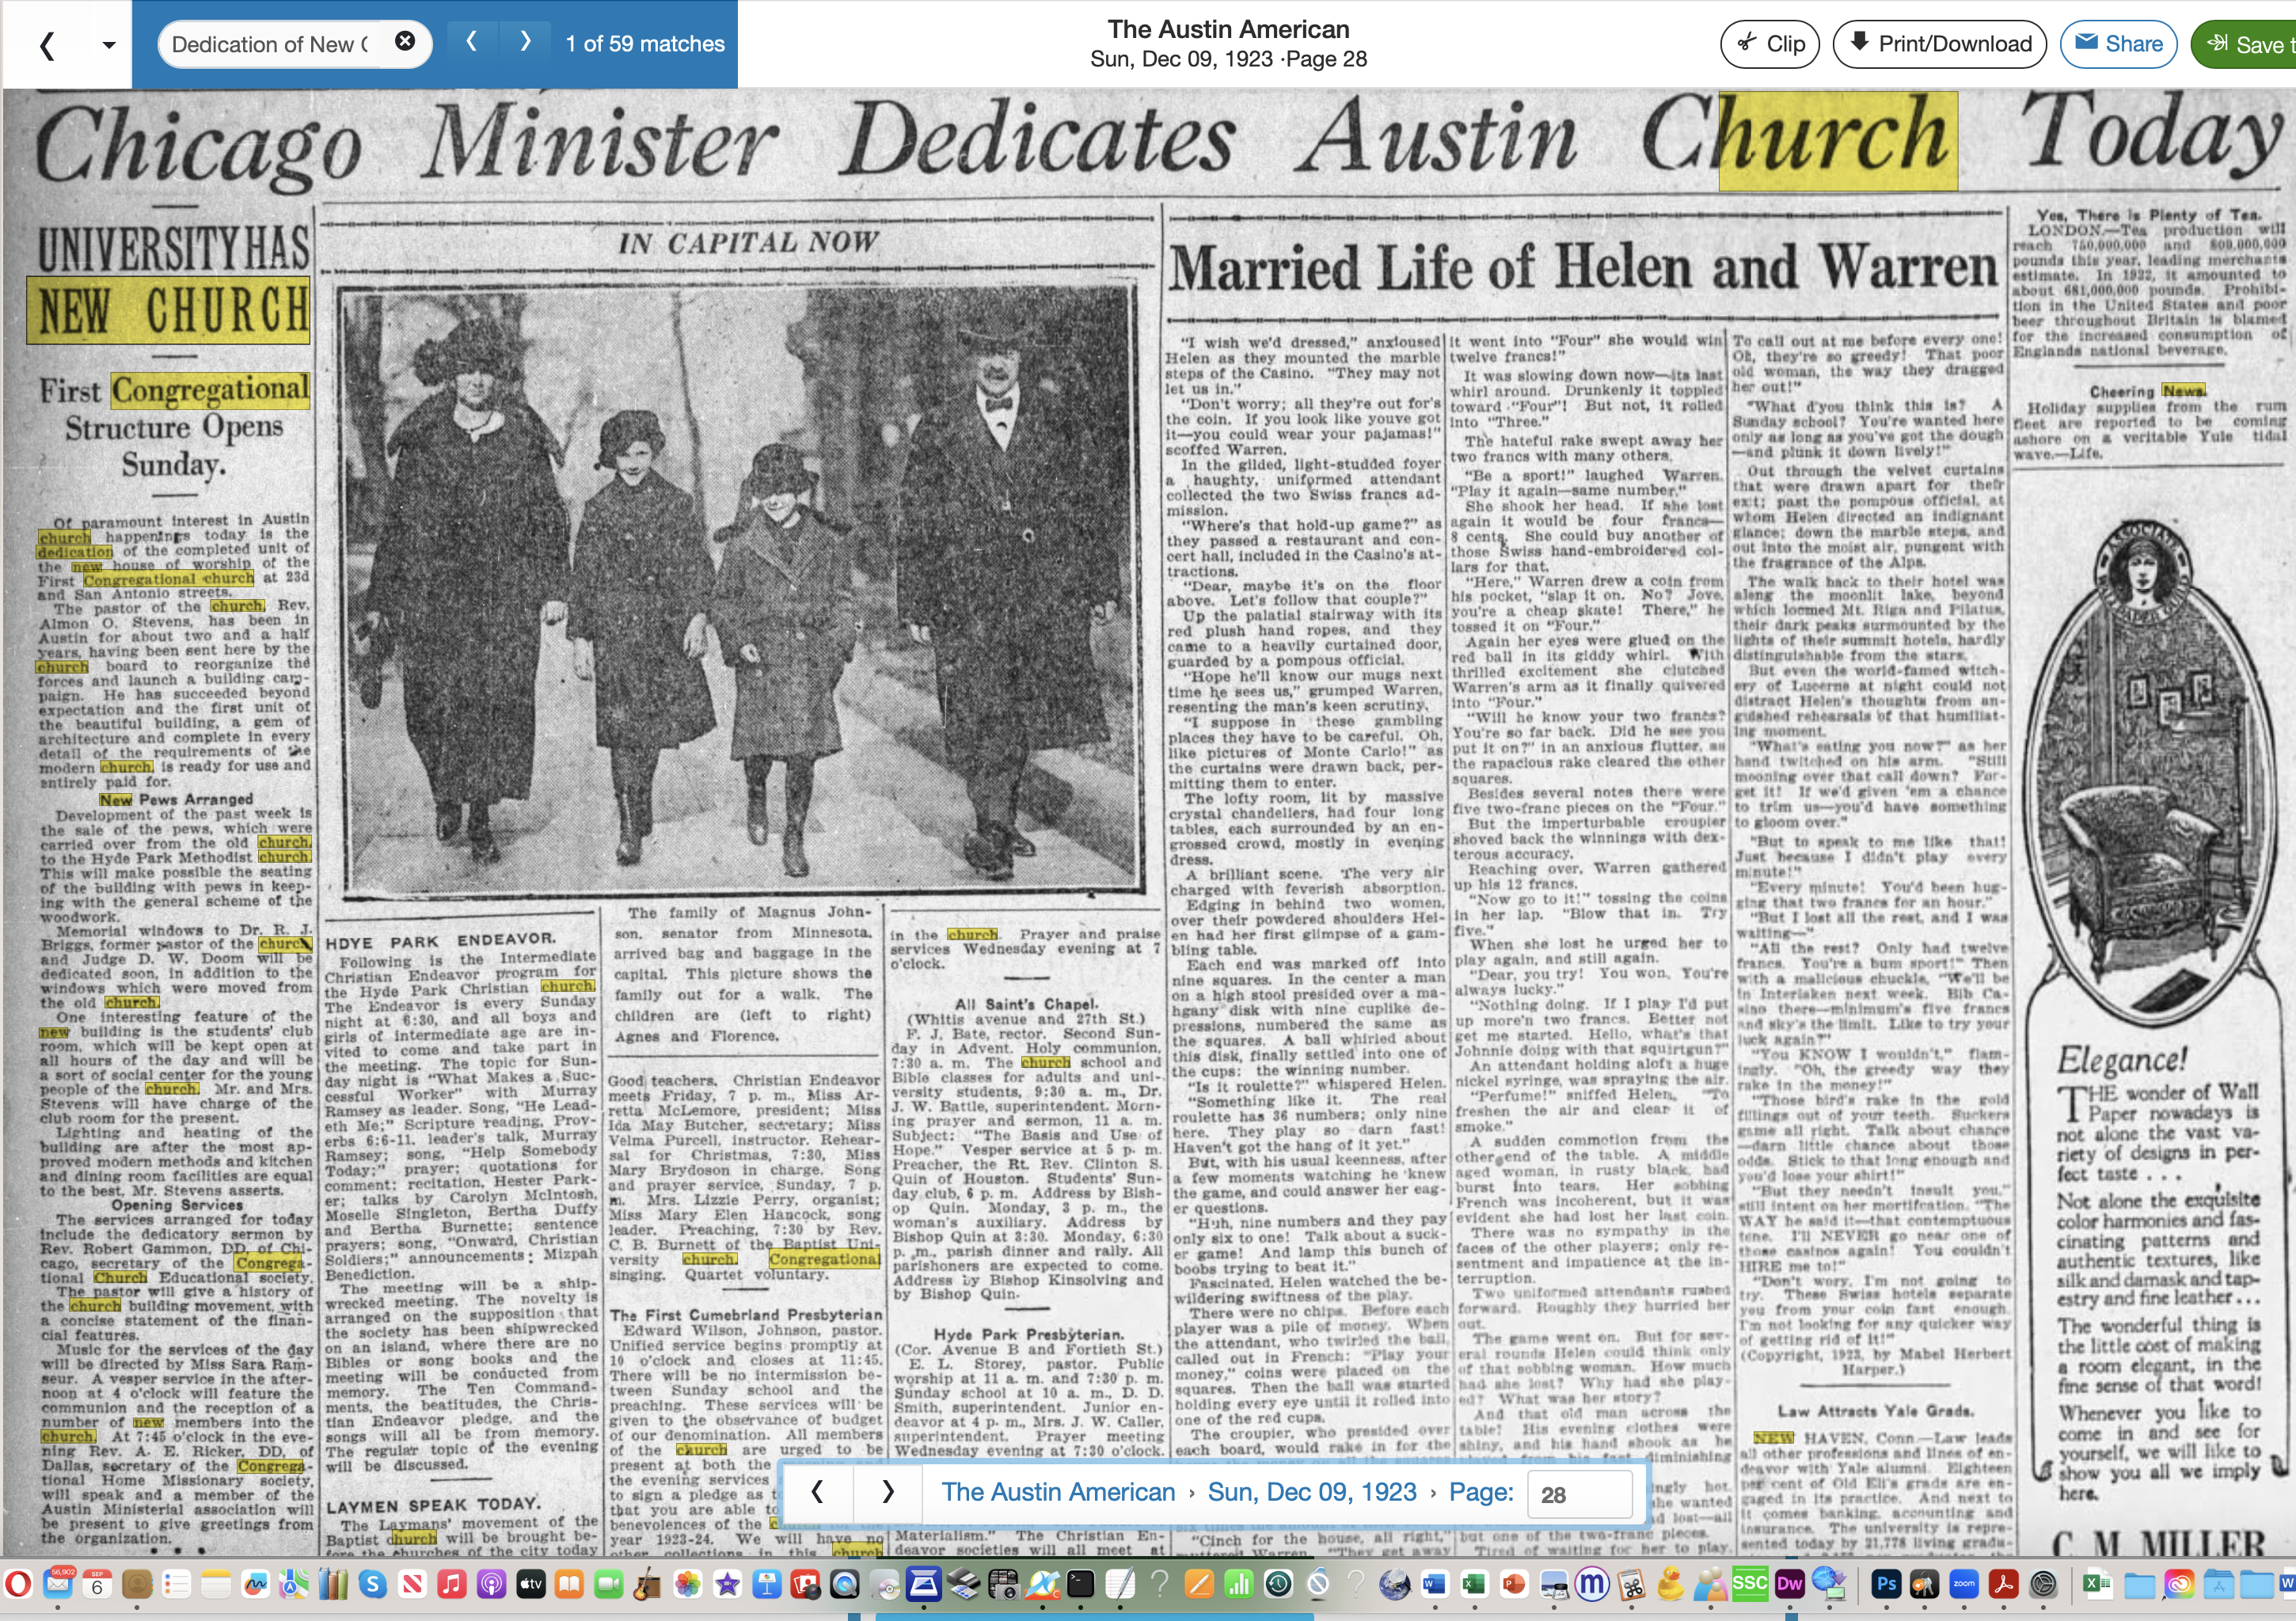
Task: Click the Clip button
Action: (x=1769, y=44)
